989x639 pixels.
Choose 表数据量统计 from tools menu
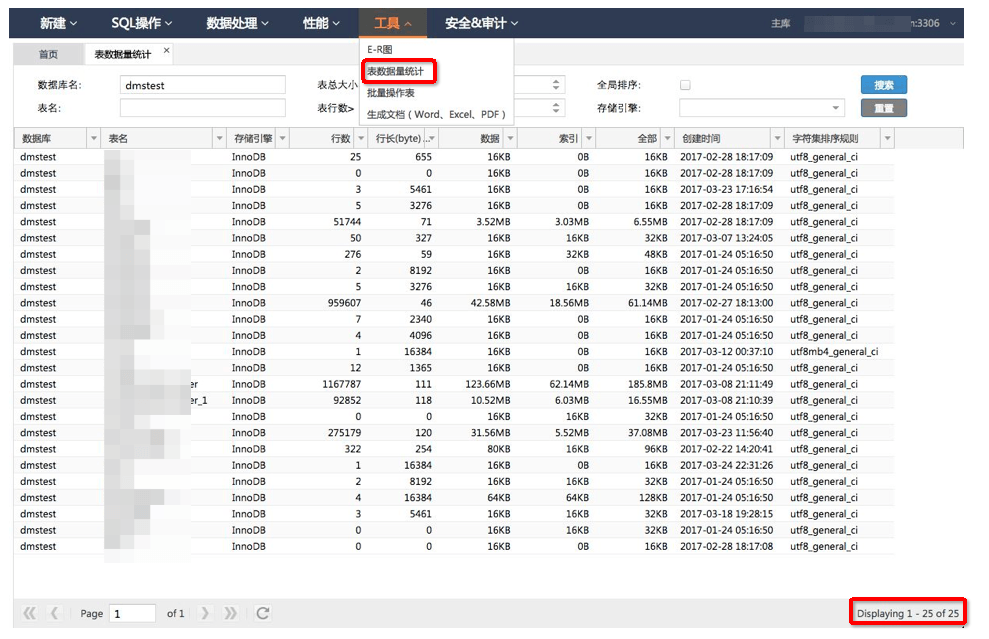coord(395,71)
